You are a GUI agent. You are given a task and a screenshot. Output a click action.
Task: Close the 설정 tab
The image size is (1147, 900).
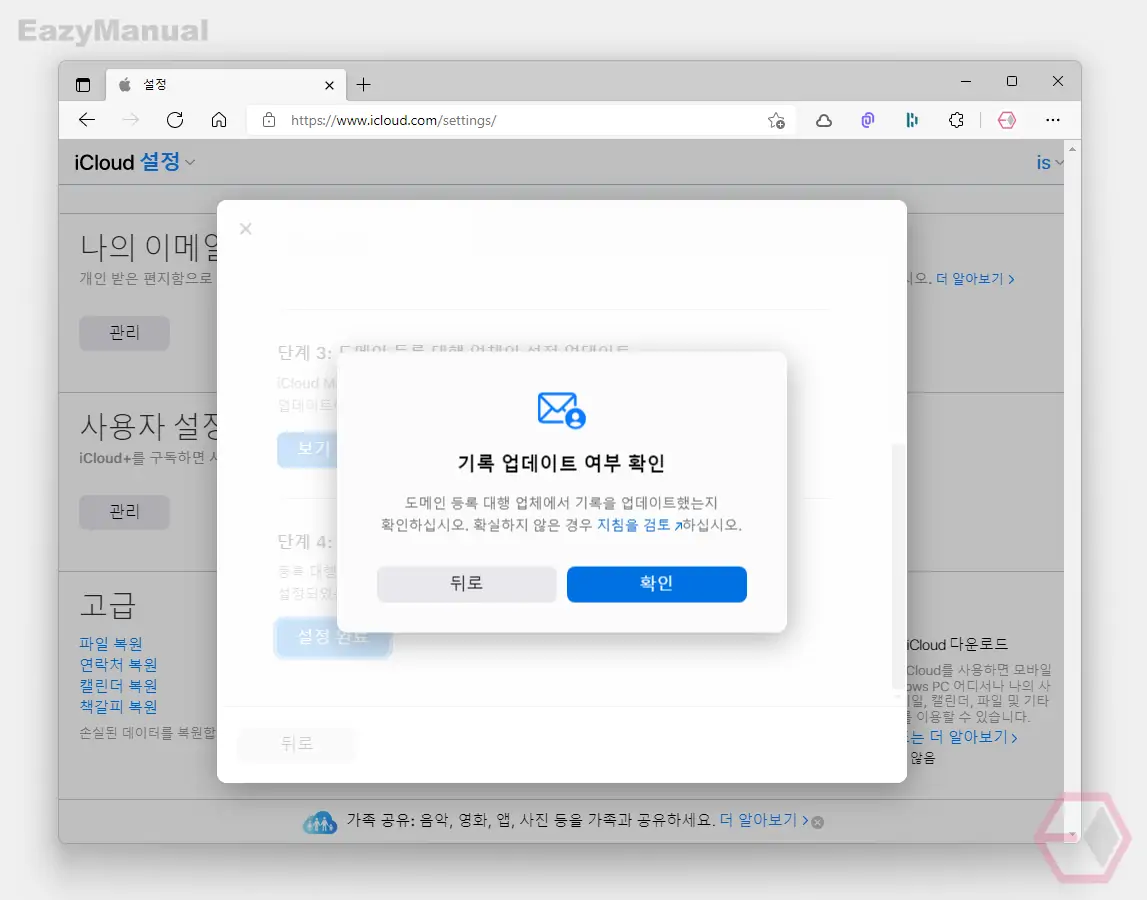[x=329, y=86]
